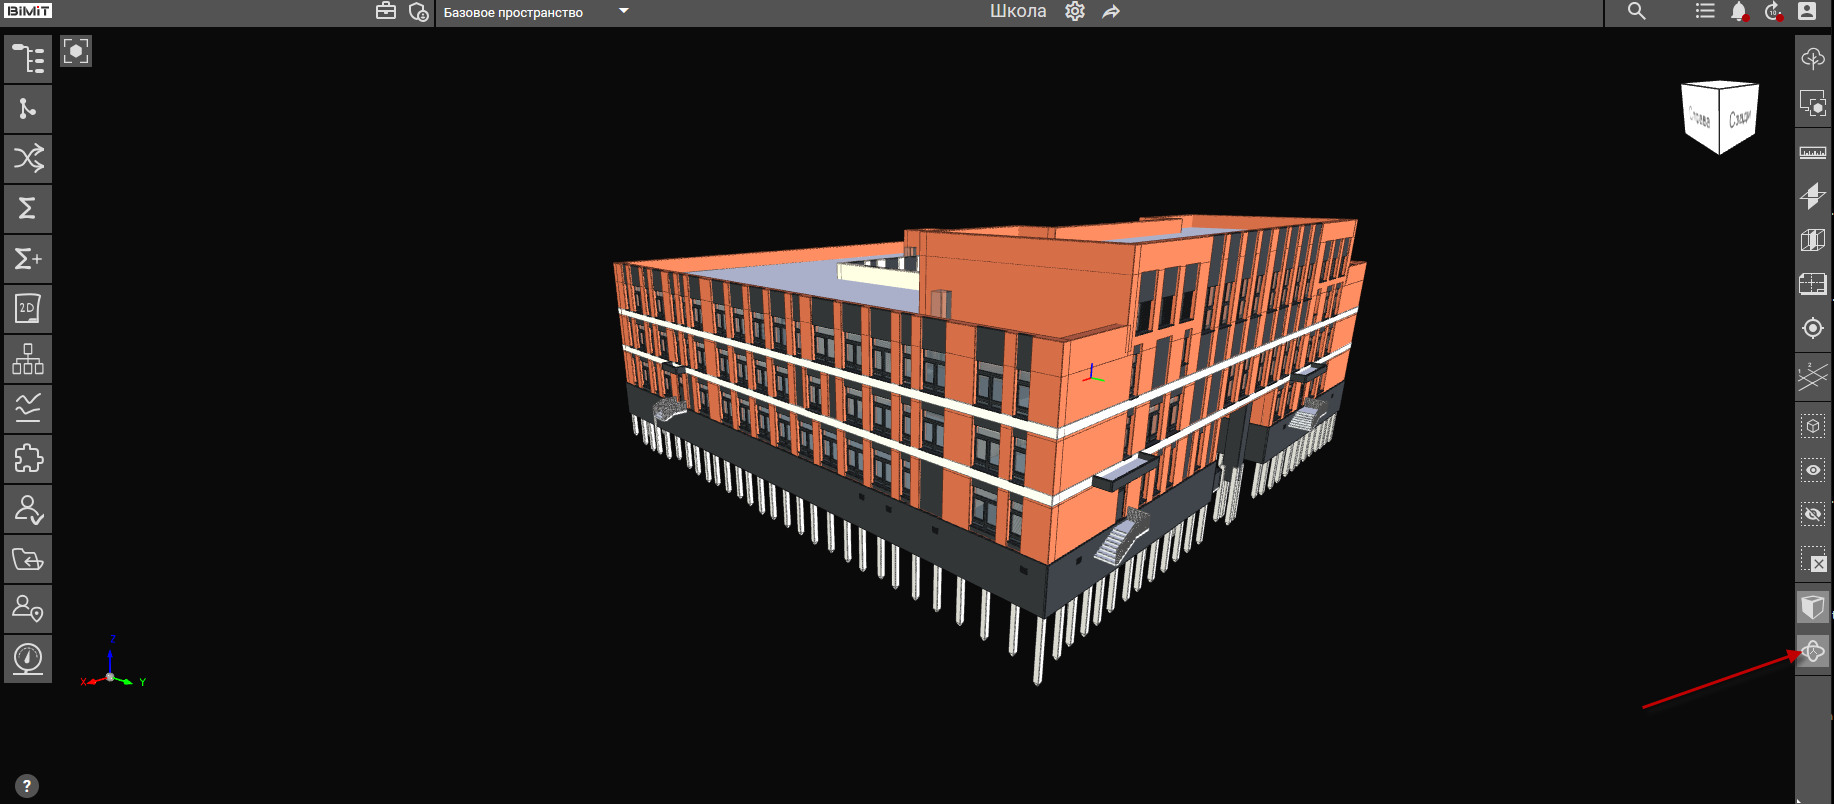Open the list menu in top bar
Image resolution: width=1834 pixels, height=804 pixels.
(x=1705, y=12)
